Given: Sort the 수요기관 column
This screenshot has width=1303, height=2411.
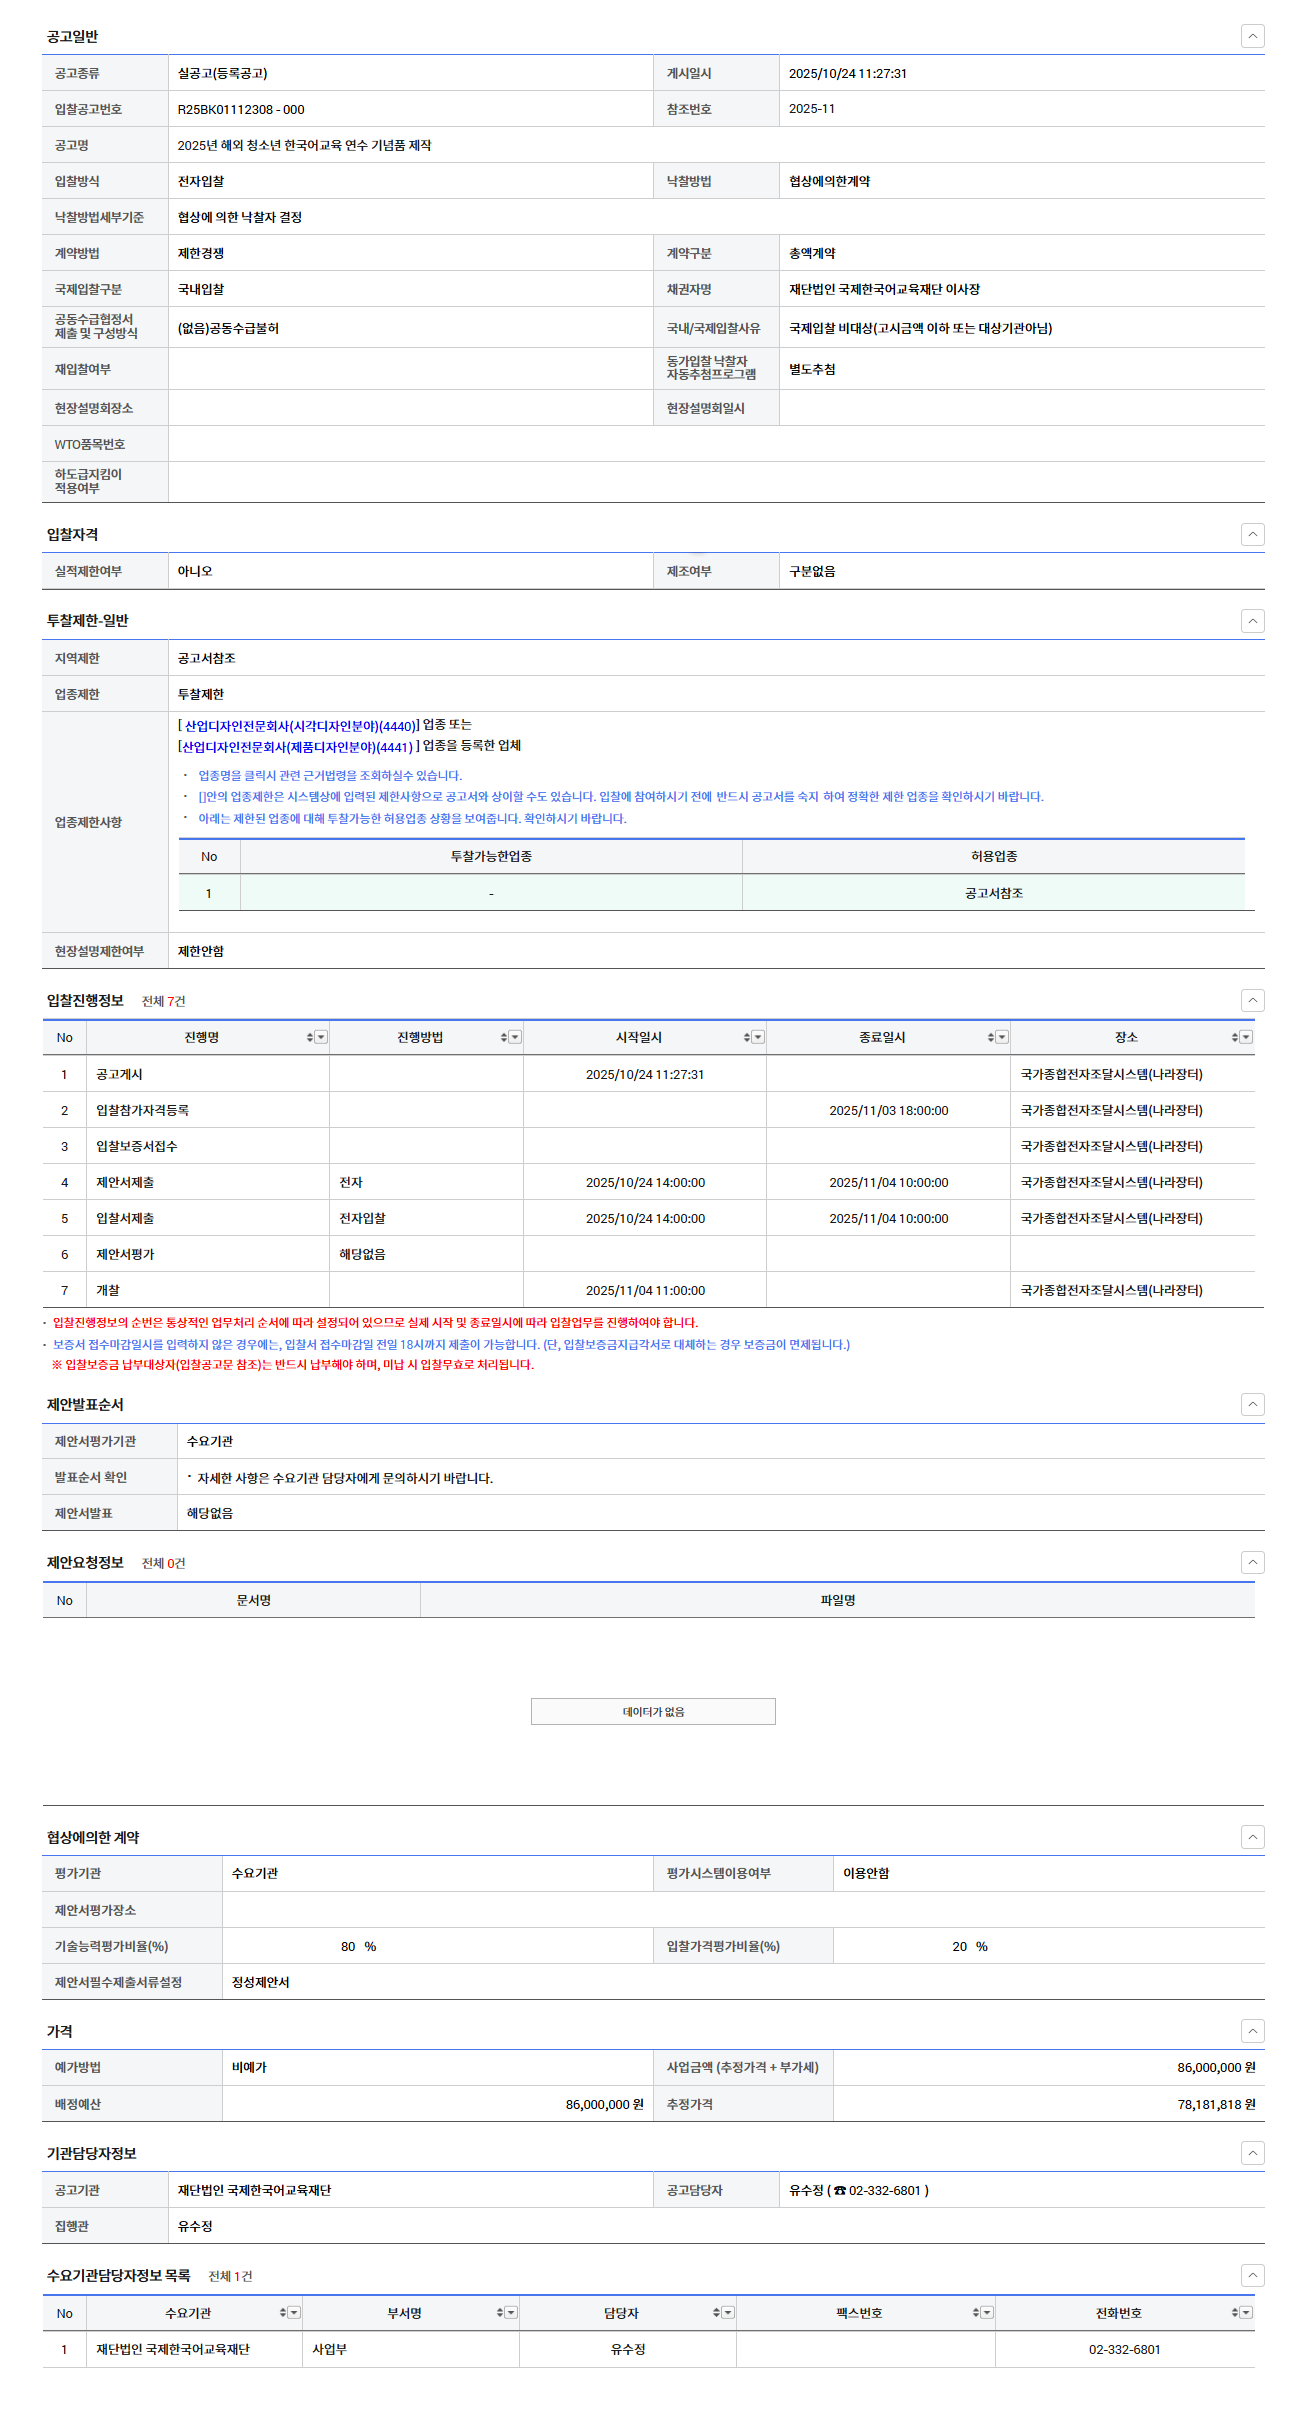Looking at the screenshot, I should click(x=283, y=2312).
